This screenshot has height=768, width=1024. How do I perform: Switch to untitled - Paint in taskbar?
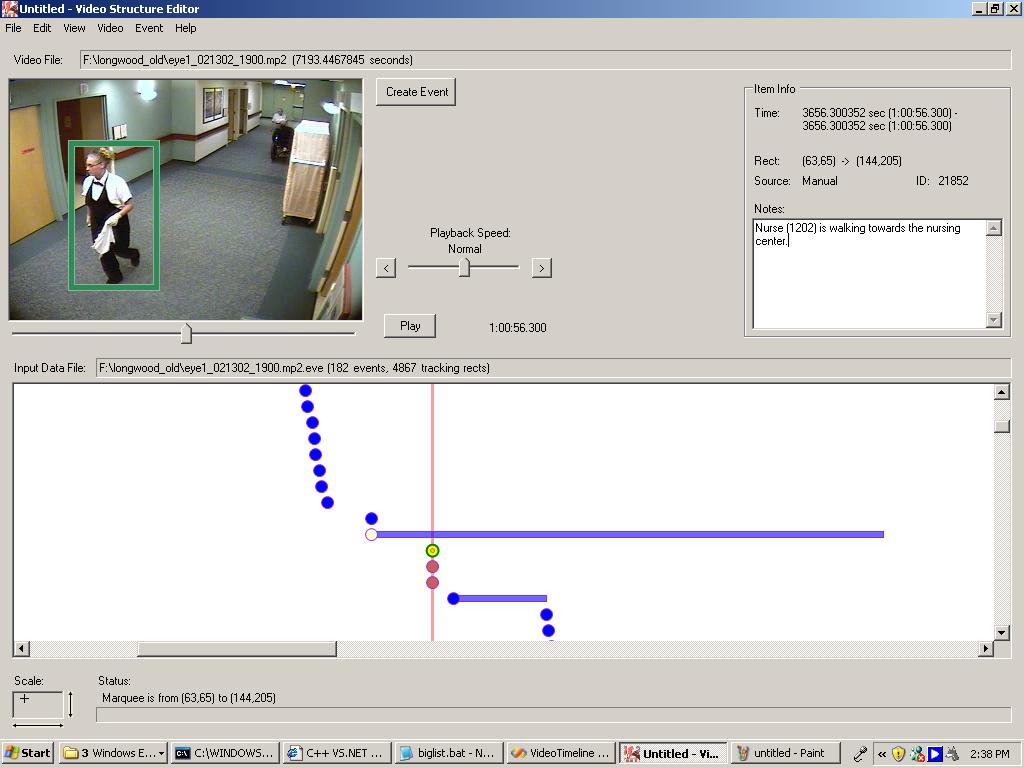(782, 753)
